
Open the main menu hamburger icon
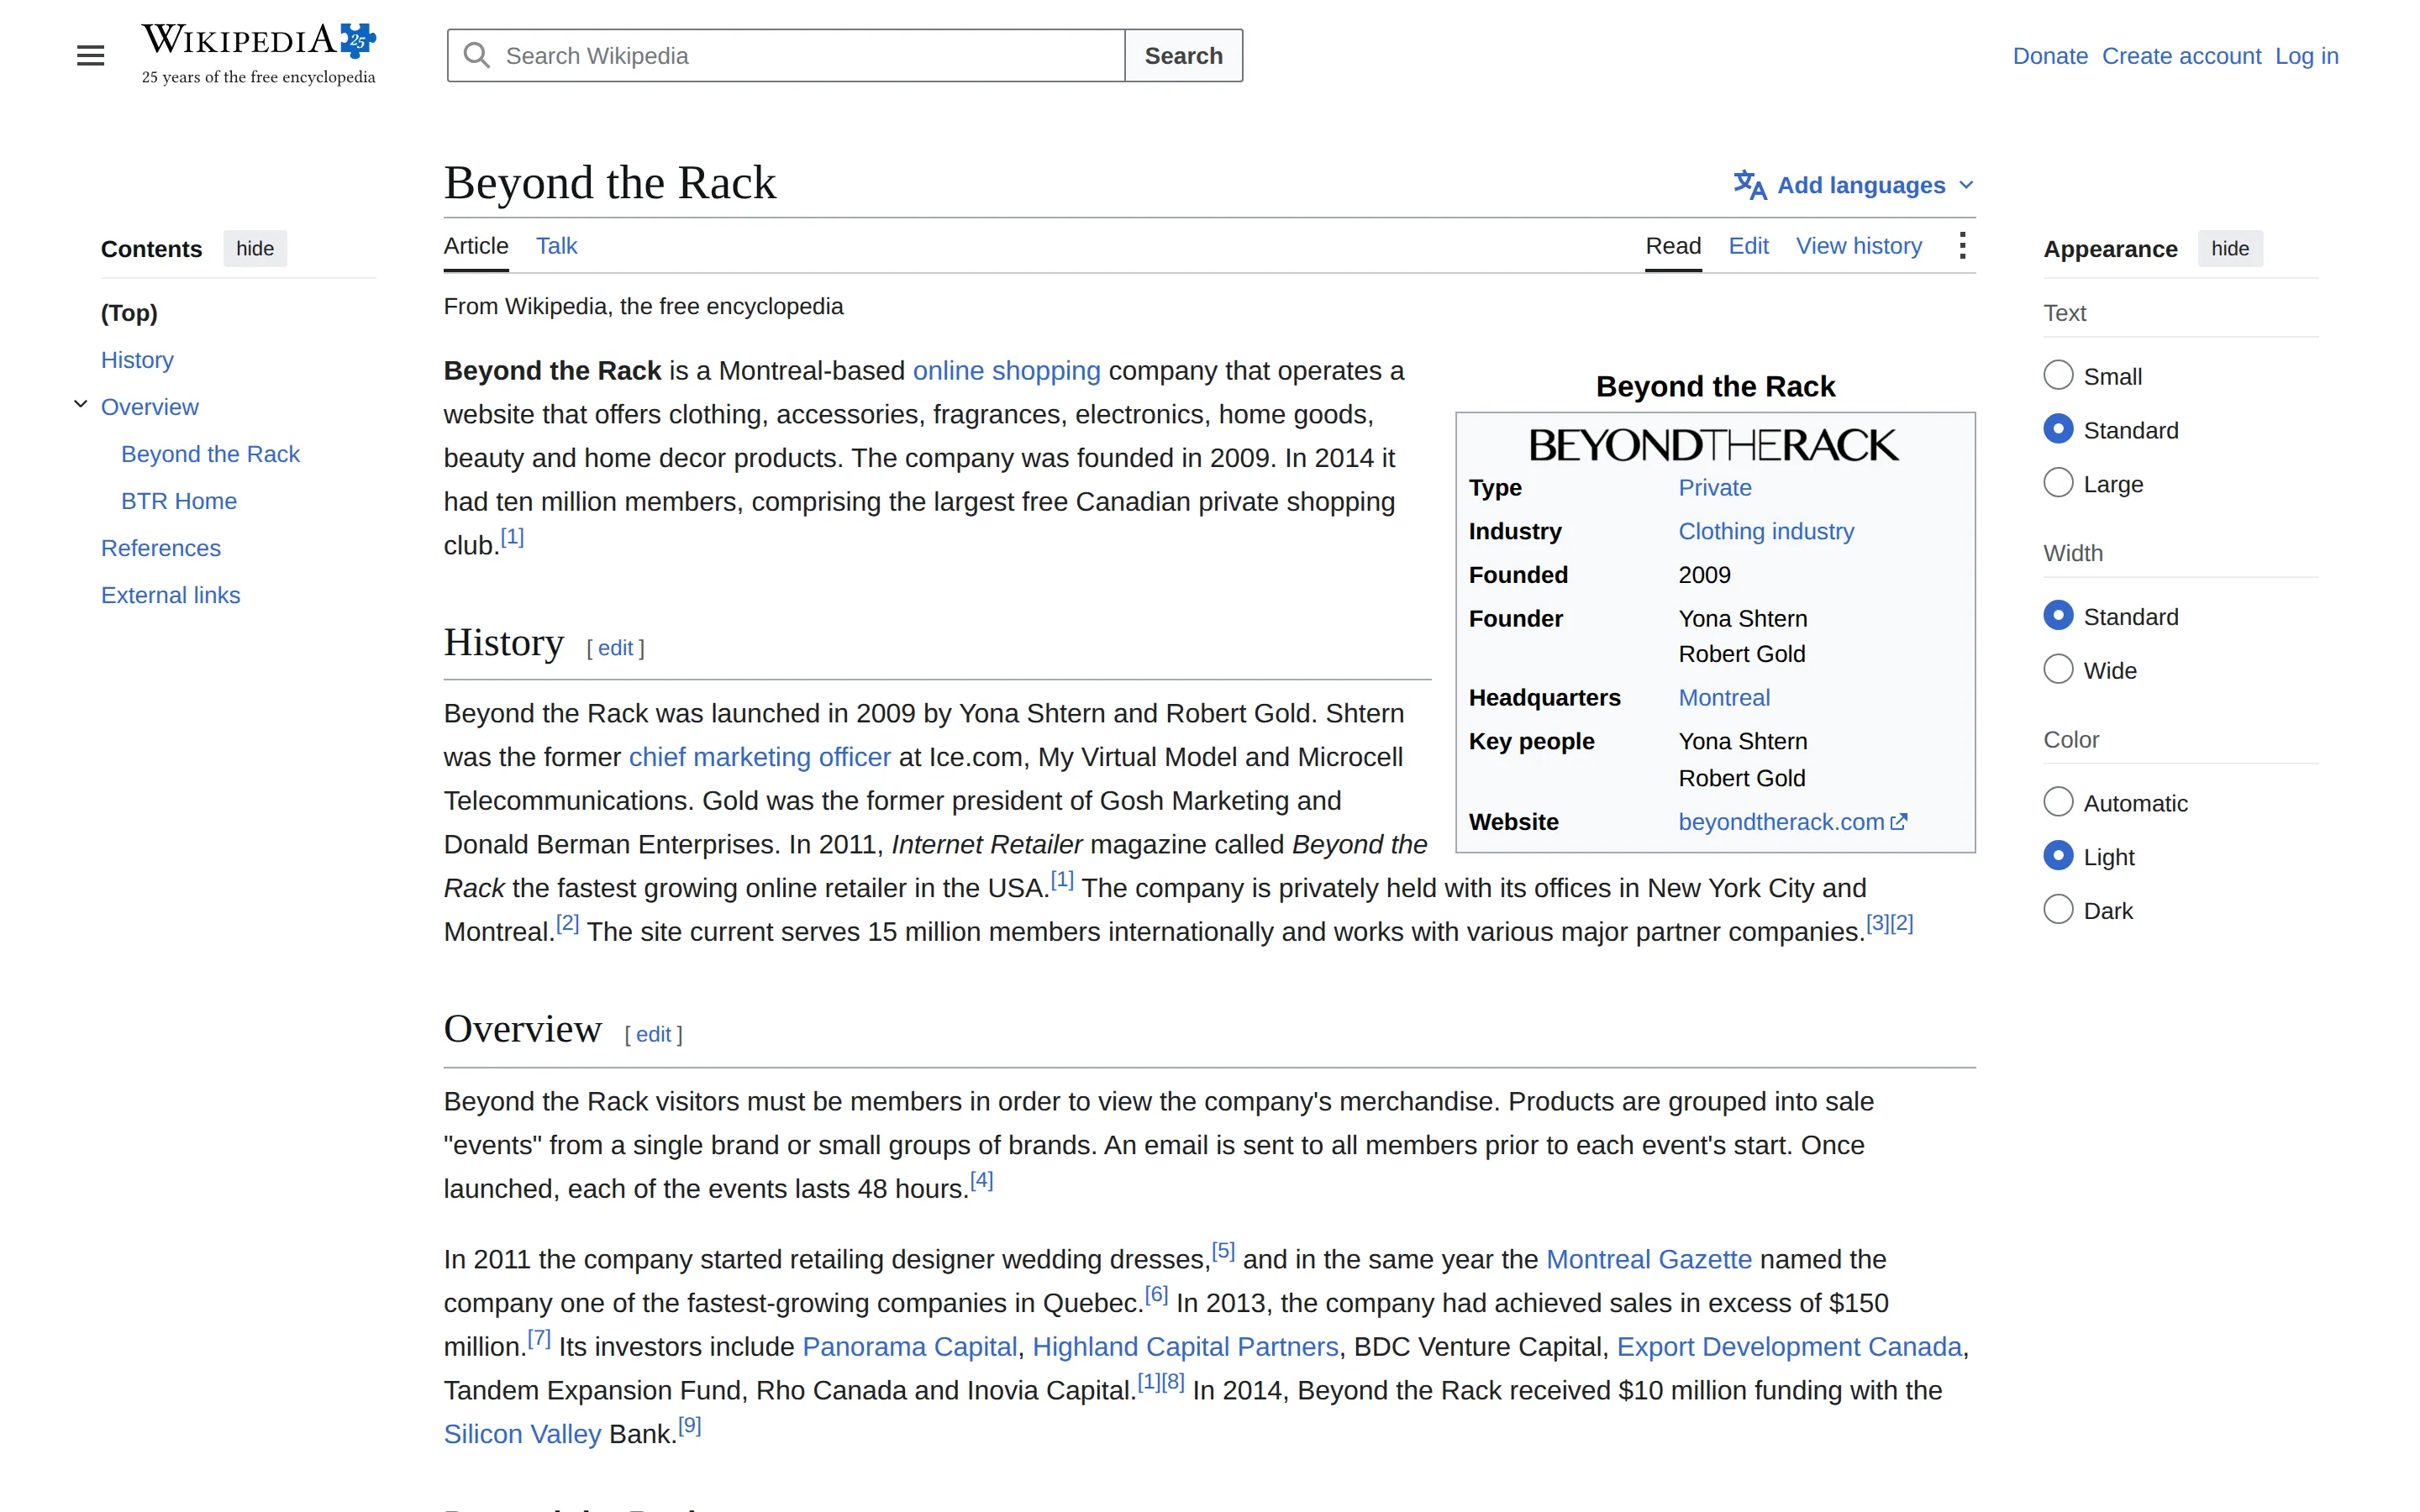(90, 55)
